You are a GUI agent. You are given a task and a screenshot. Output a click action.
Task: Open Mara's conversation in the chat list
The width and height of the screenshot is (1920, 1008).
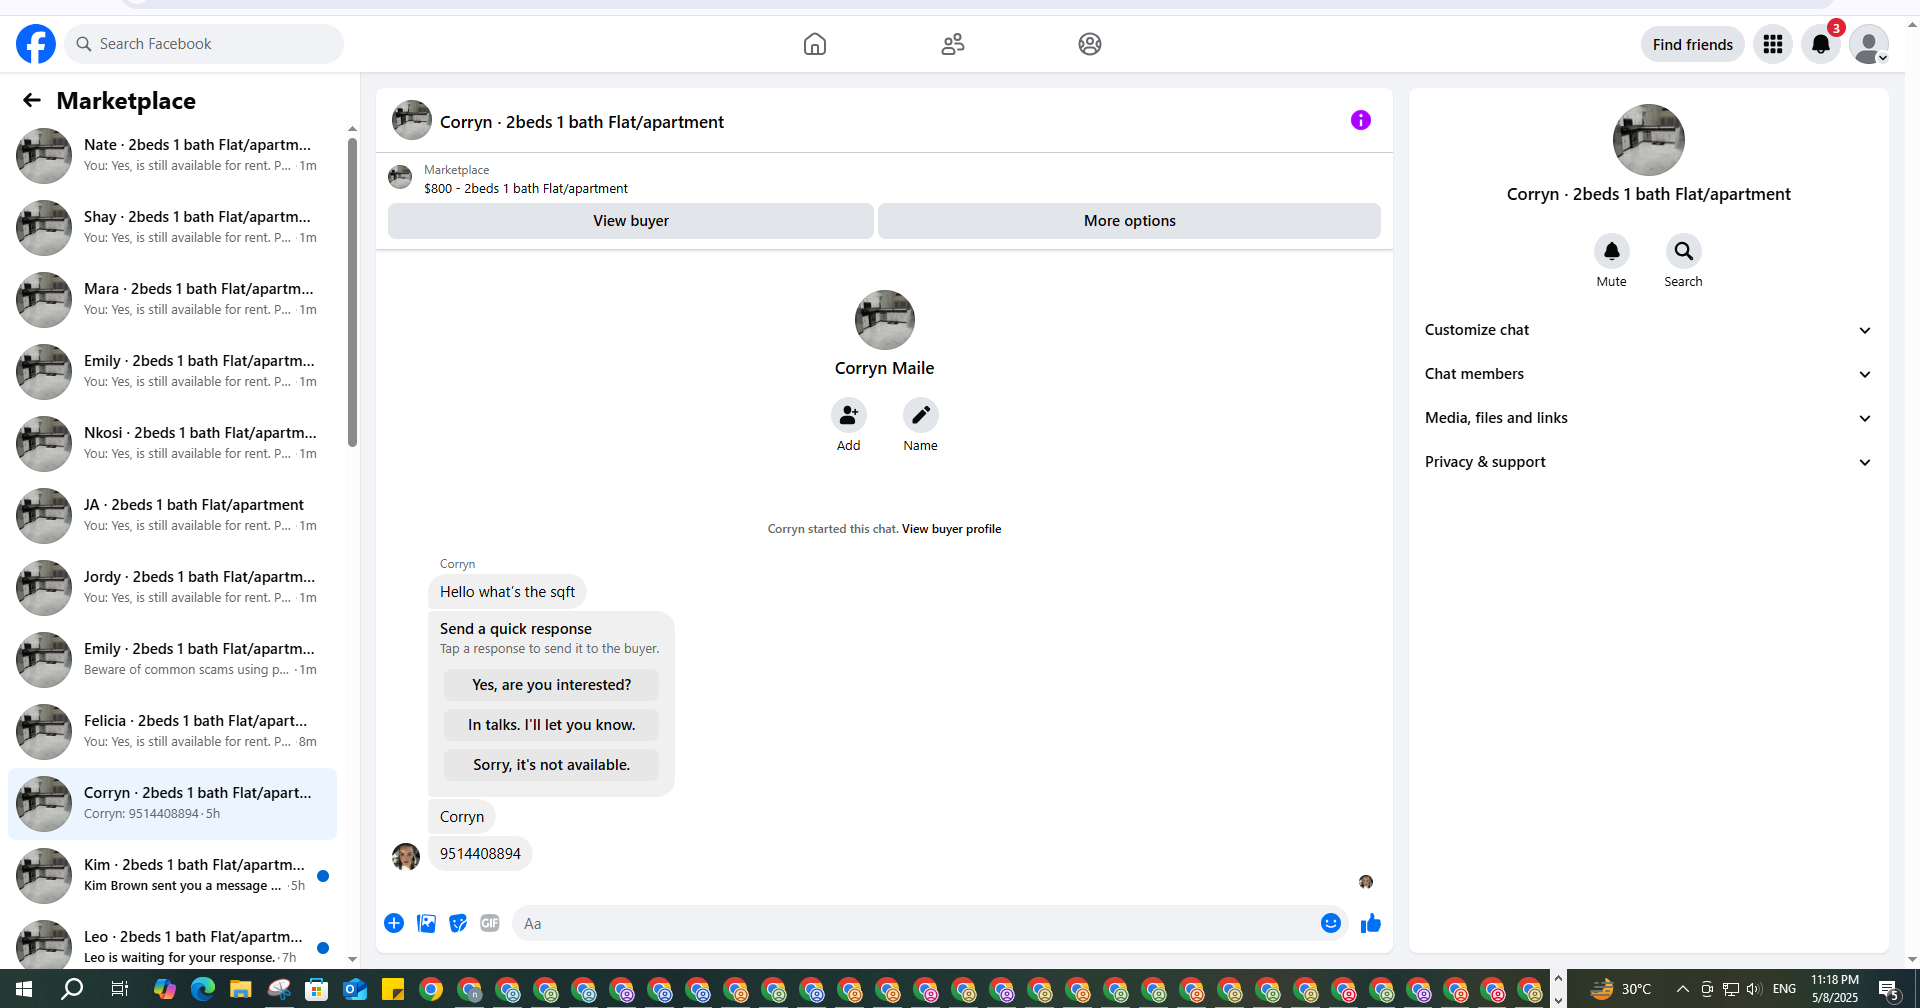pyautogui.click(x=172, y=300)
